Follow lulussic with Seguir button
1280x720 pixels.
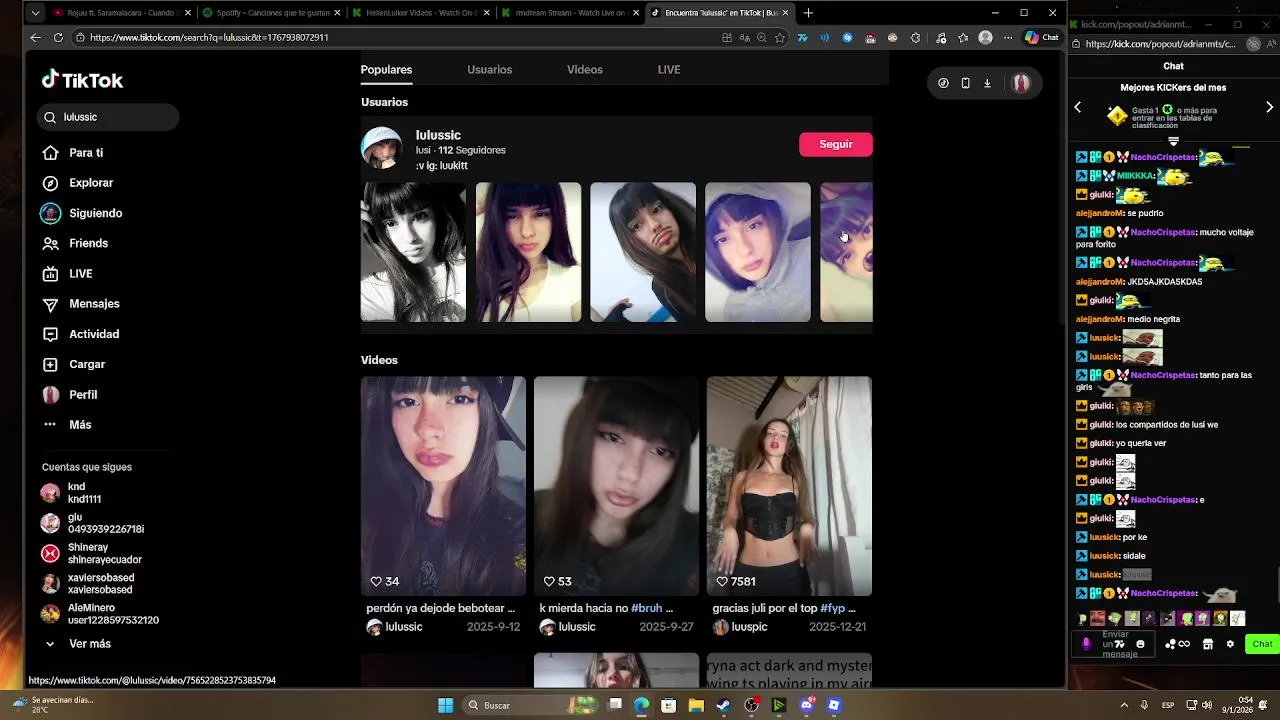point(836,144)
